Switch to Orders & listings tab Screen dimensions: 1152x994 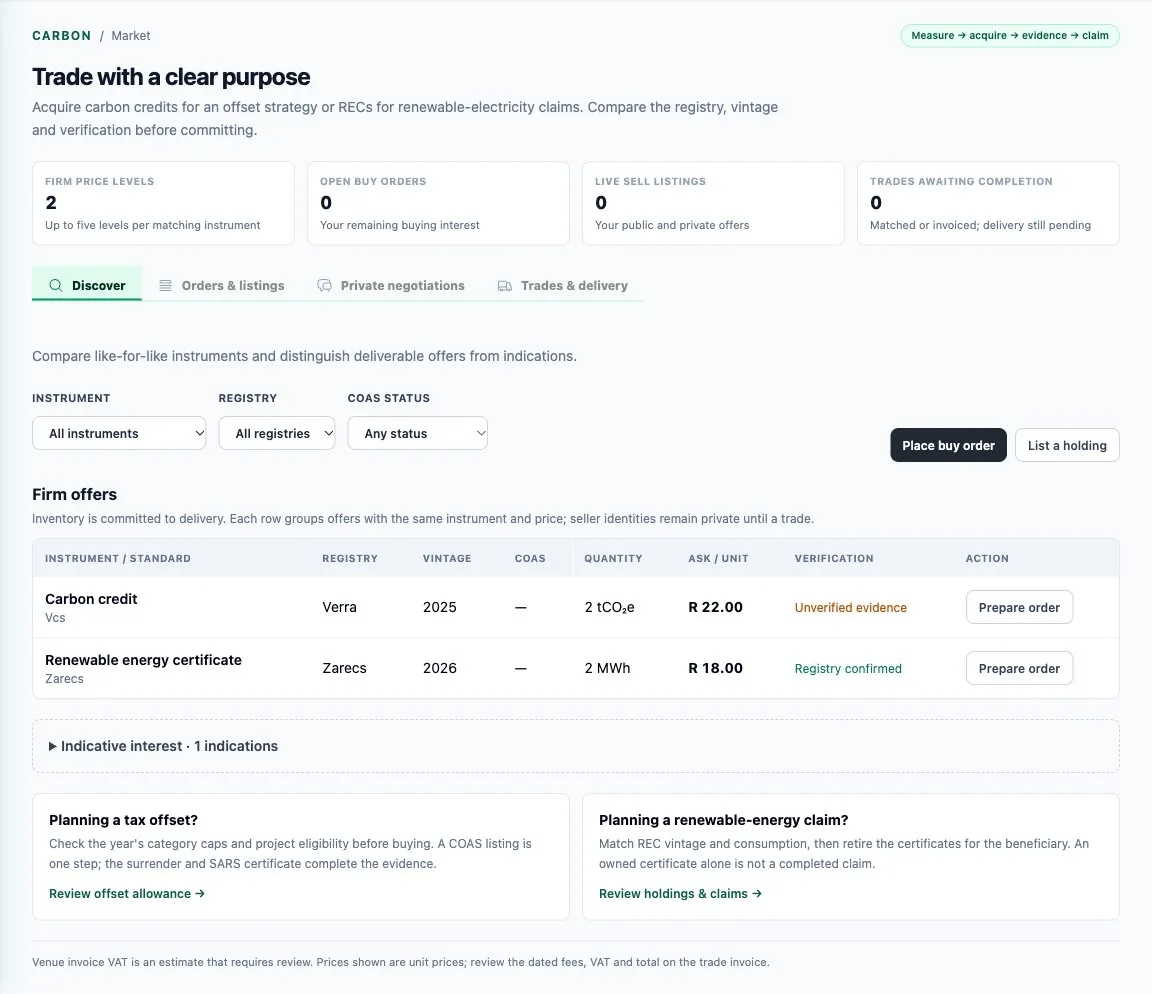pos(222,285)
